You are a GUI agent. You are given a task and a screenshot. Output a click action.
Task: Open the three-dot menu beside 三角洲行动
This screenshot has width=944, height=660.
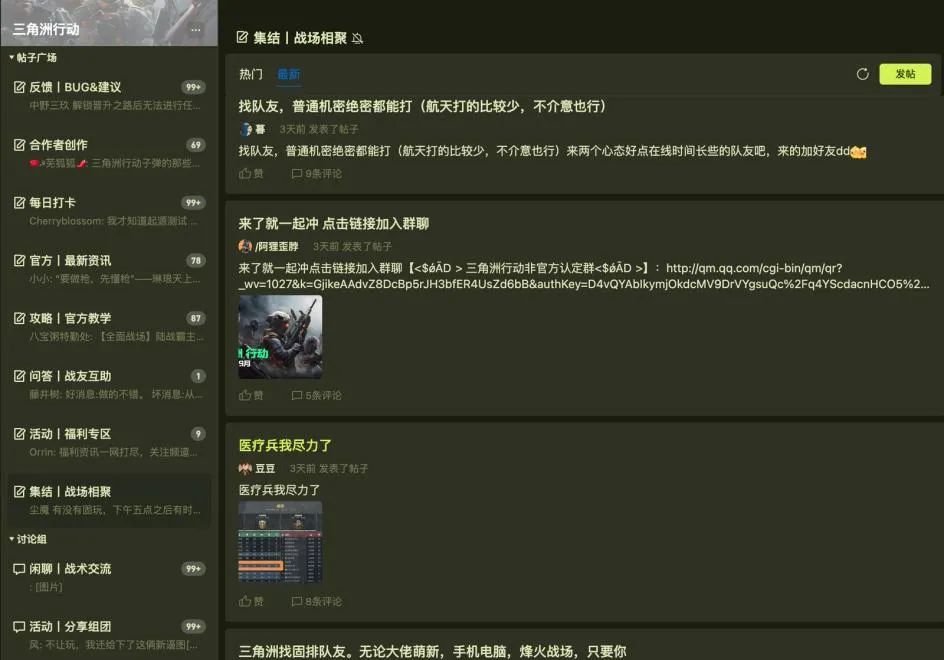196,30
